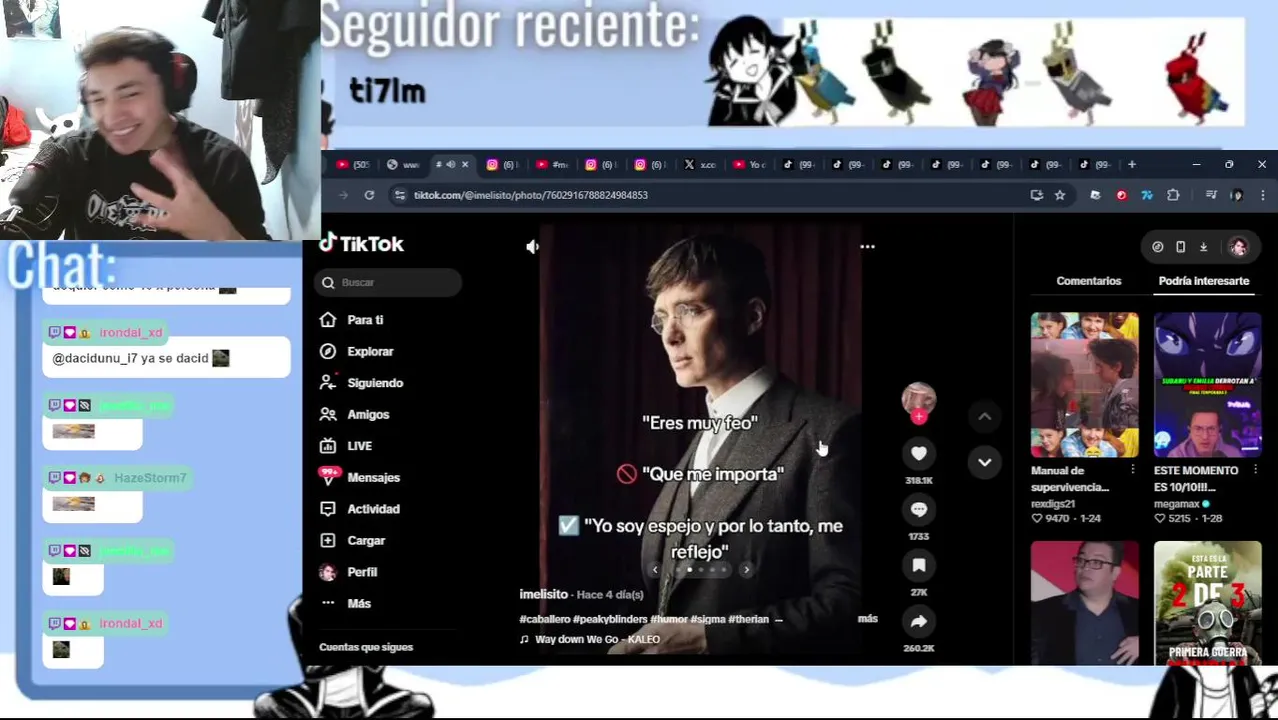Click the 318.1K like count
The height and width of the screenshot is (720, 1278).
click(918, 481)
